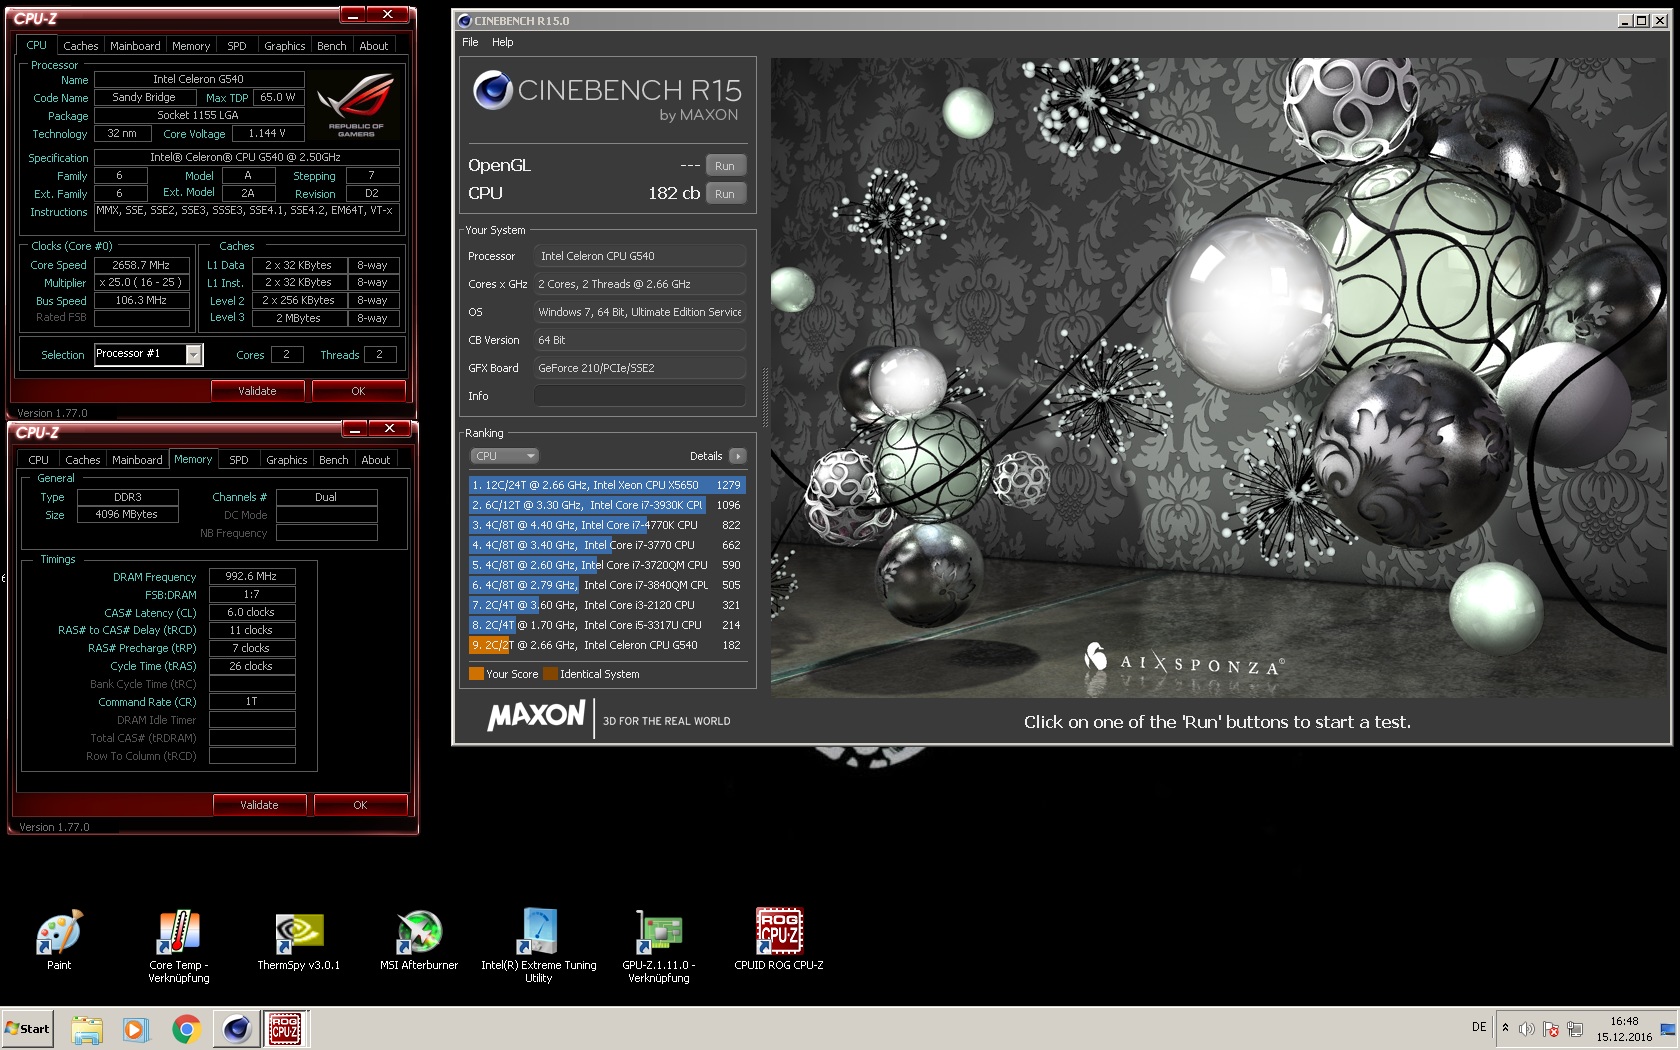Screen dimensions: 1680x1050
Task: Switch to Caches tab in upper CPU-Z
Action: click(x=81, y=46)
